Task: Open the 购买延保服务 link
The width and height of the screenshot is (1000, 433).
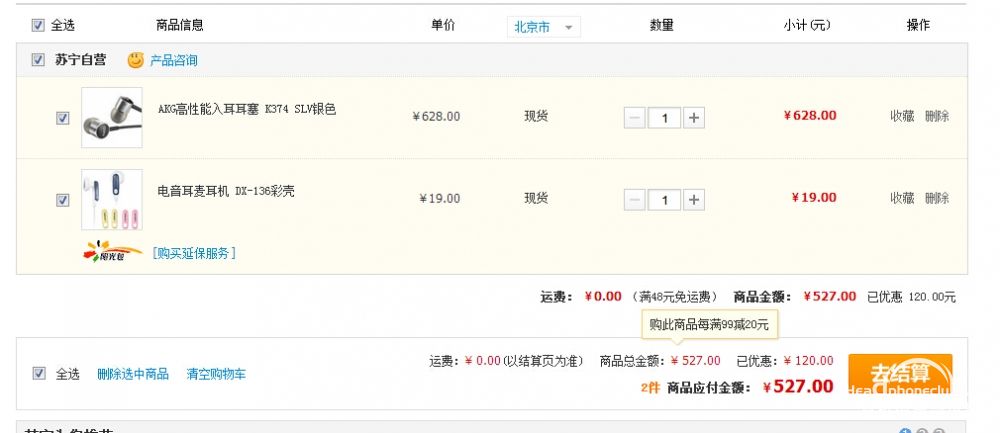Action: pyautogui.click(x=194, y=253)
